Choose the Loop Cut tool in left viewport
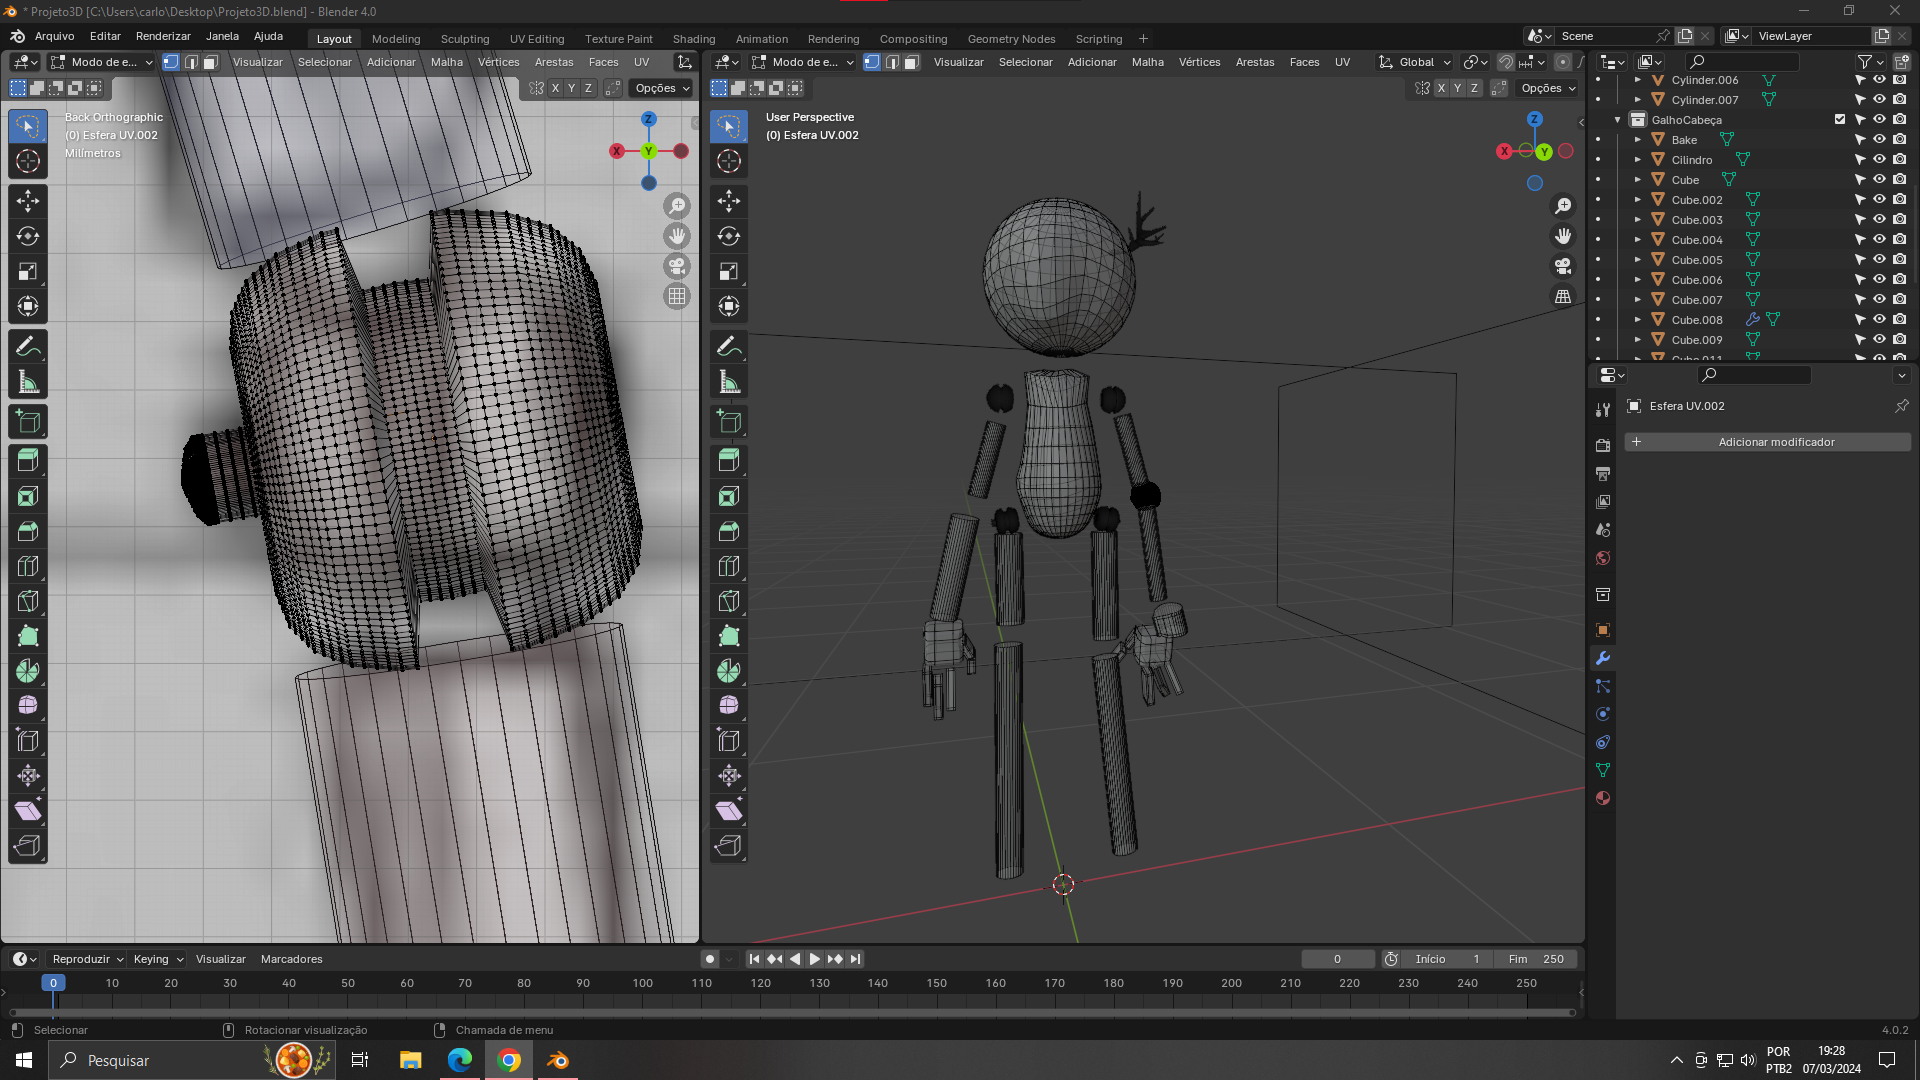This screenshot has height=1080, width=1920. tap(28, 566)
